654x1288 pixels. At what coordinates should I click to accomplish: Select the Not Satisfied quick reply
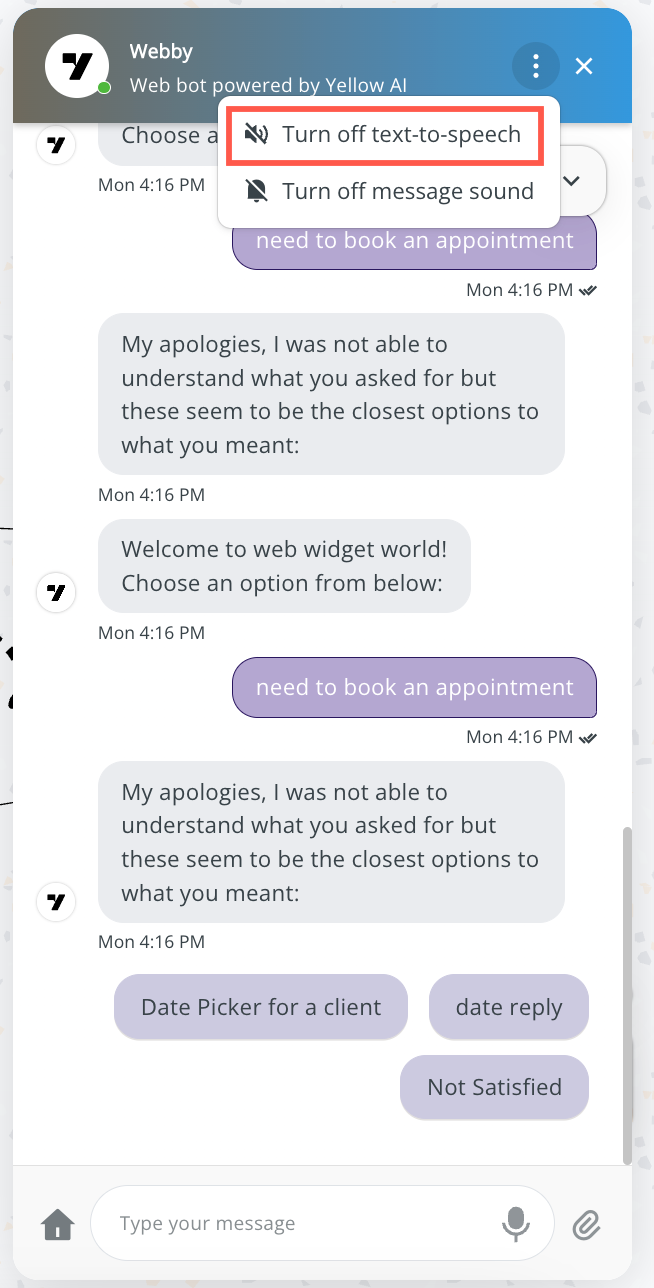(494, 1087)
